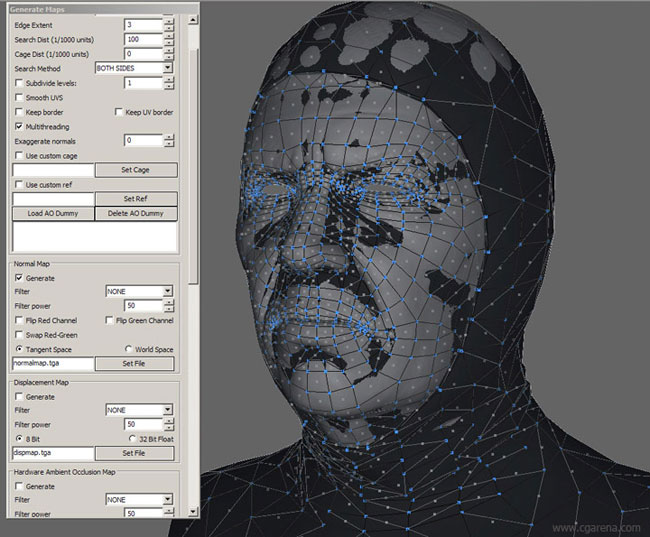Click the Generate Maps title bar
Viewport: 650px width, 537px height.
[103, 9]
